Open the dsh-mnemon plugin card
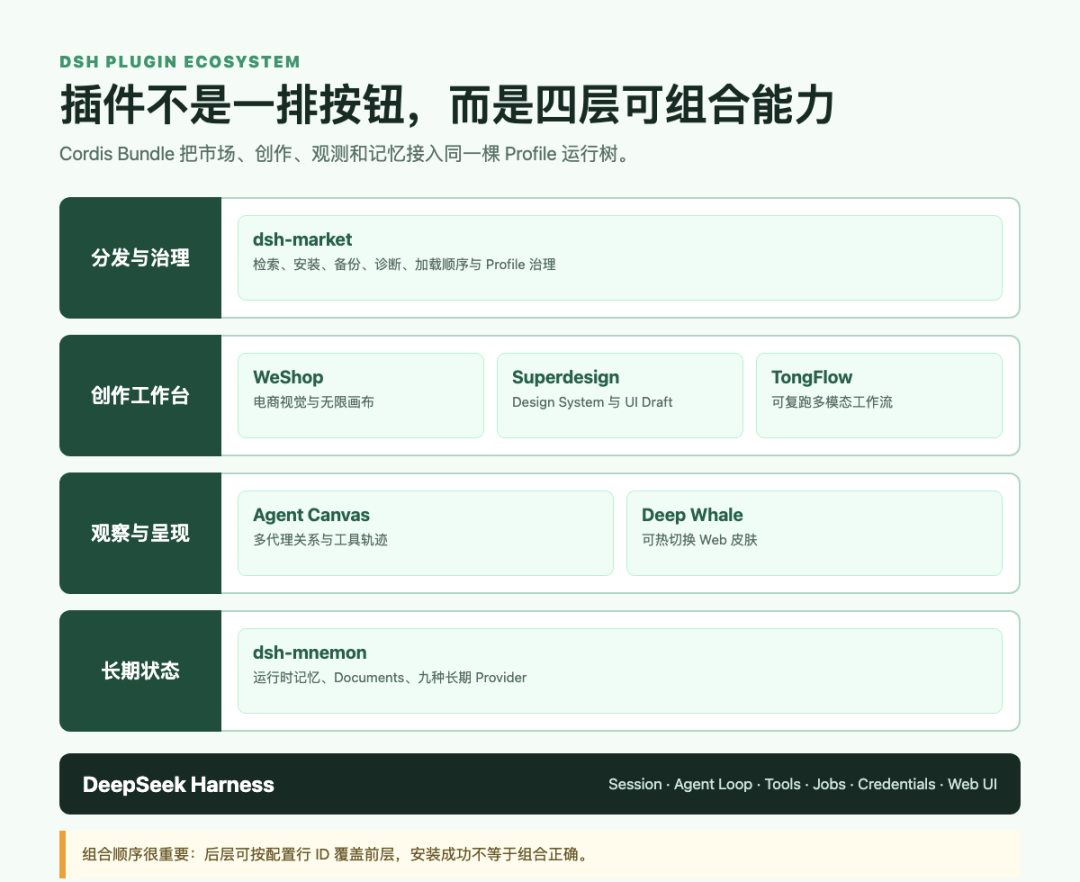This screenshot has height=882, width=1080. click(620, 671)
